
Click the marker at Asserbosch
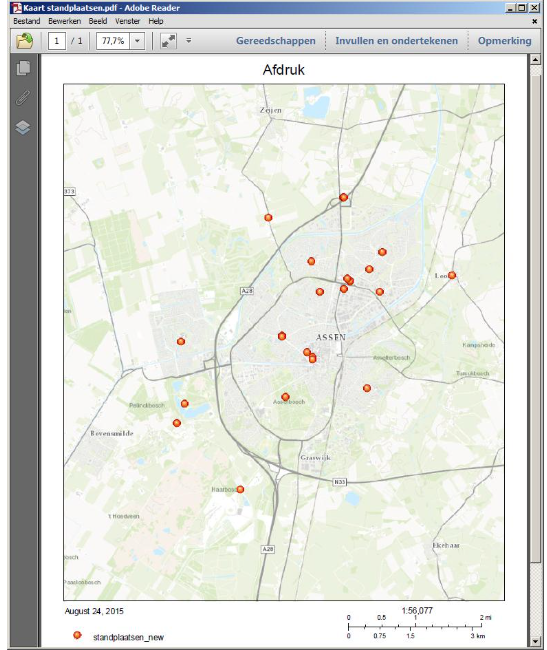click(285, 397)
